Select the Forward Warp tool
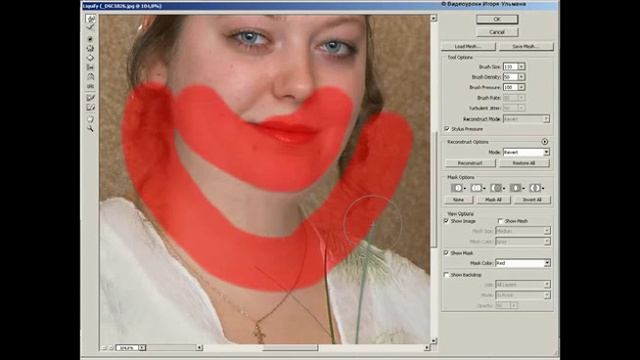640x360 pixels. 90,19
